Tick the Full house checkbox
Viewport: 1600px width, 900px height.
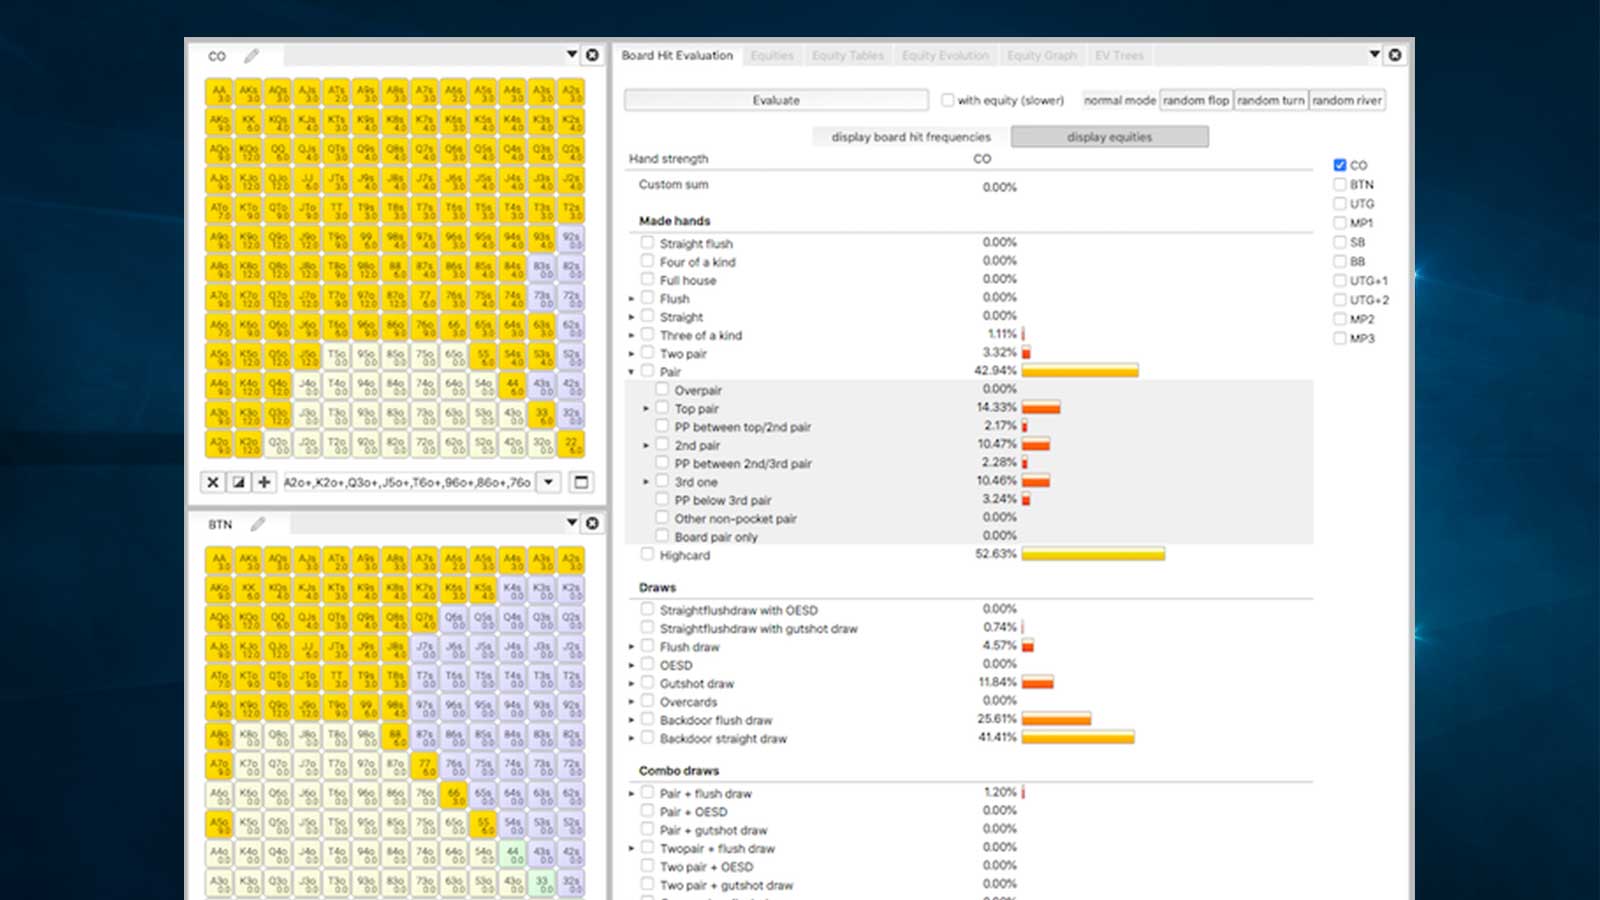[647, 279]
